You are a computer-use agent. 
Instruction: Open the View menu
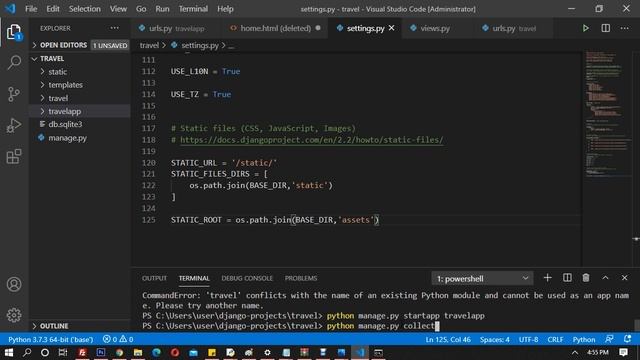[x=118, y=9]
